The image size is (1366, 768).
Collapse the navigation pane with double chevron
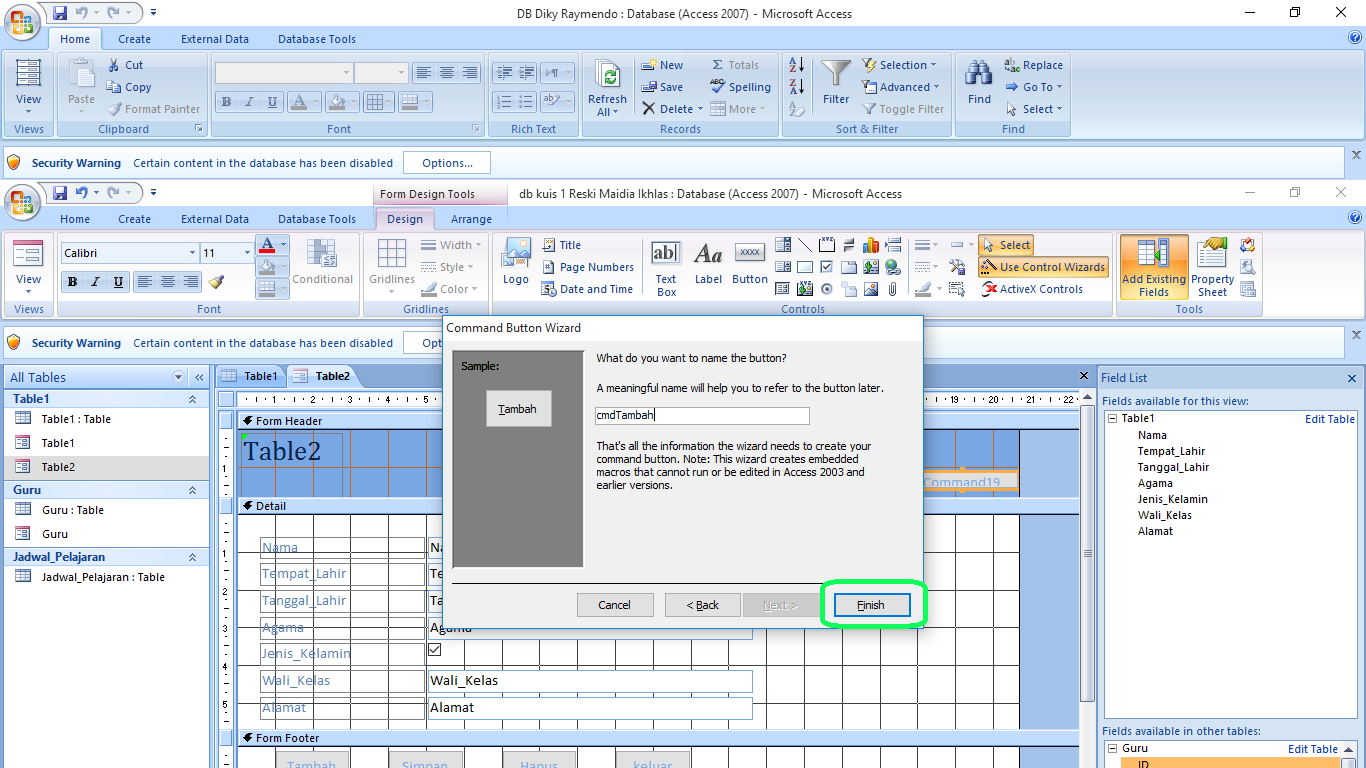tap(199, 377)
